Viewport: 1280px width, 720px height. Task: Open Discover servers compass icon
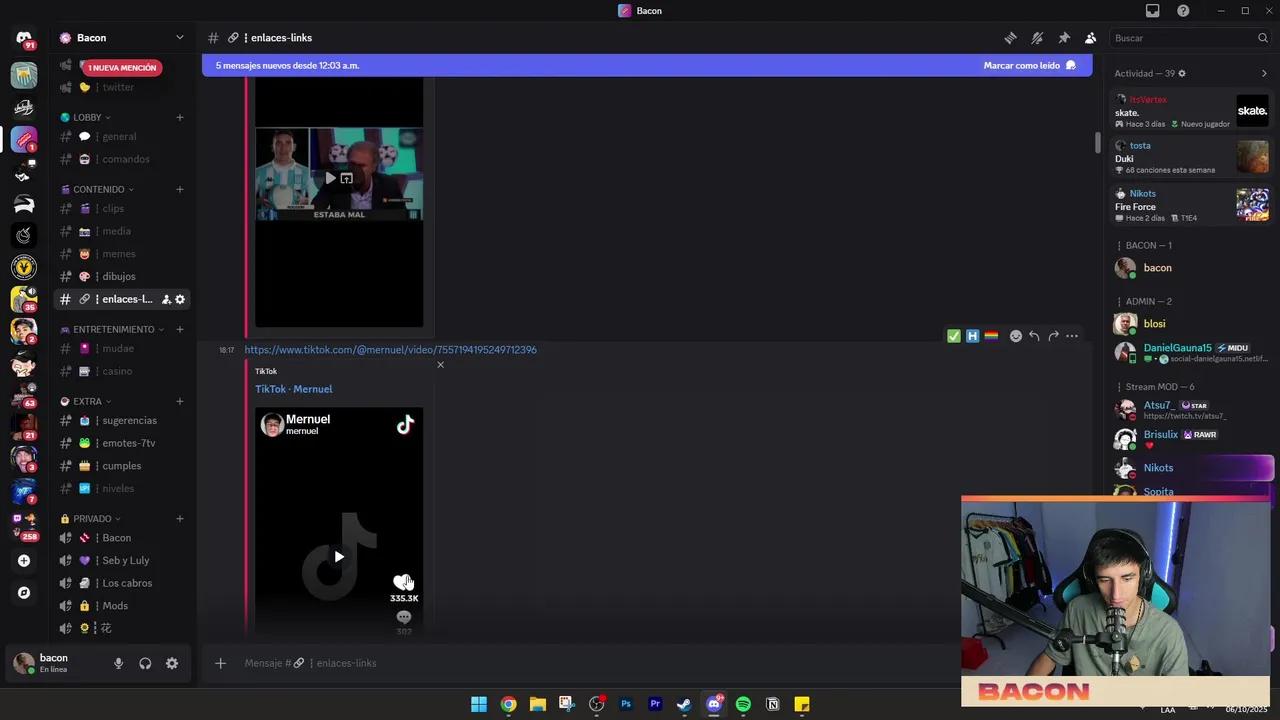[24, 593]
